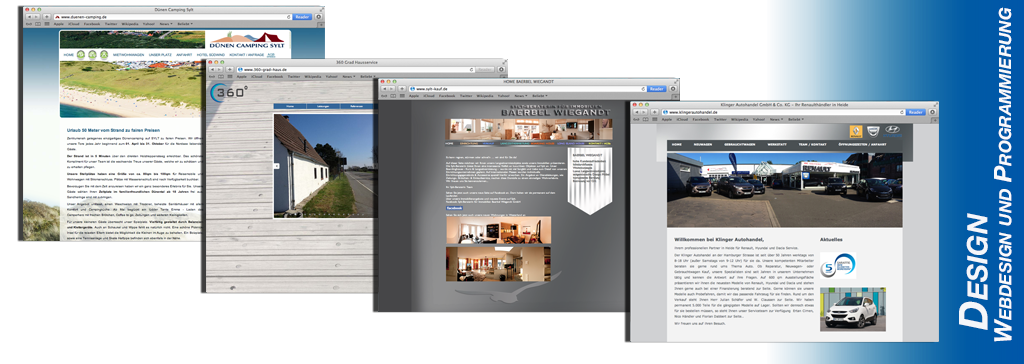Click blue Facebook button on Wiegandt site

coord(454,208)
